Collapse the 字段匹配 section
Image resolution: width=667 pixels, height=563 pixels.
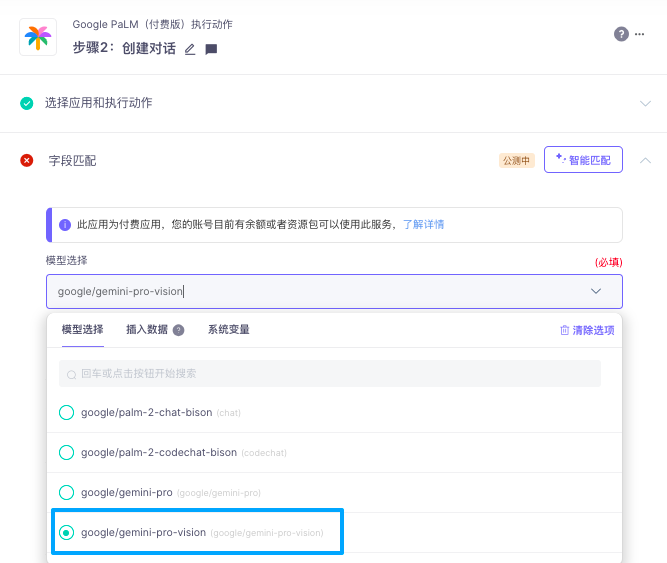[x=645, y=160]
